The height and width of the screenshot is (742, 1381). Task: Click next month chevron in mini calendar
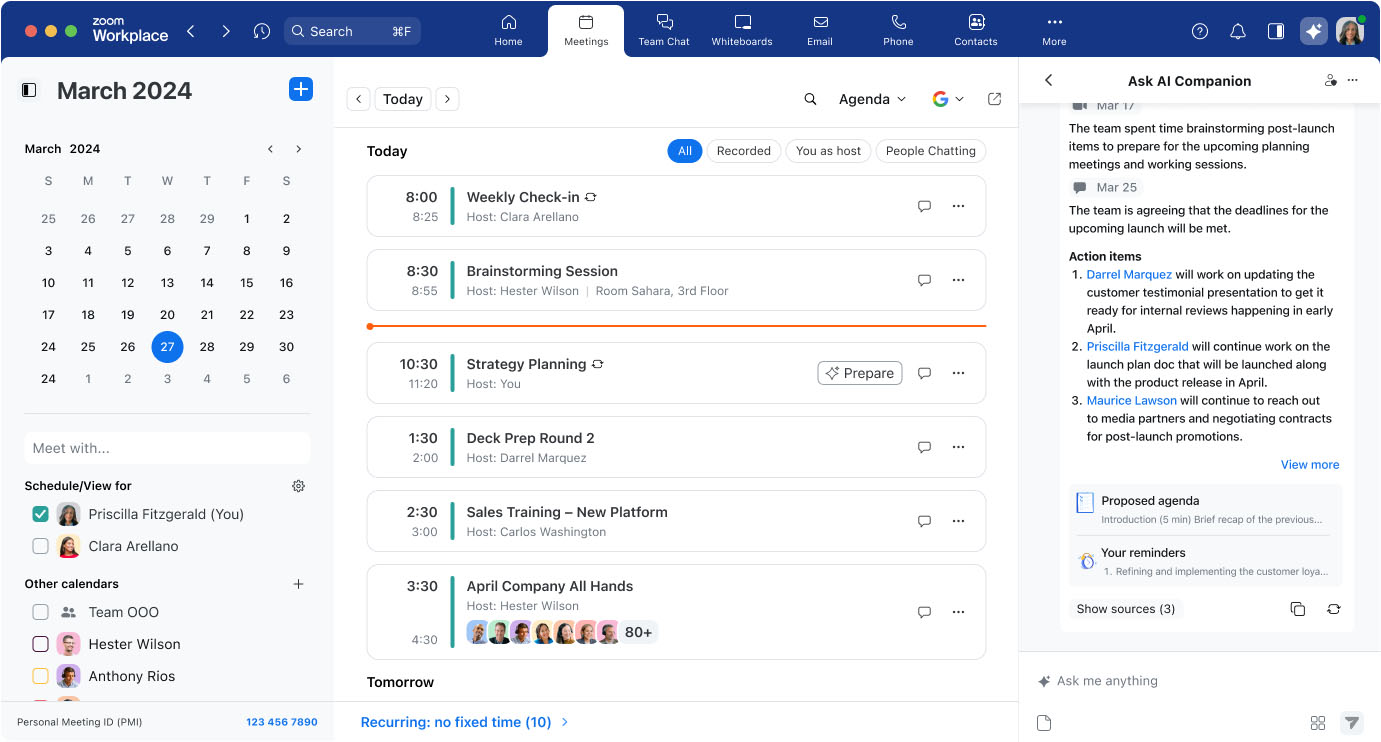pos(298,148)
